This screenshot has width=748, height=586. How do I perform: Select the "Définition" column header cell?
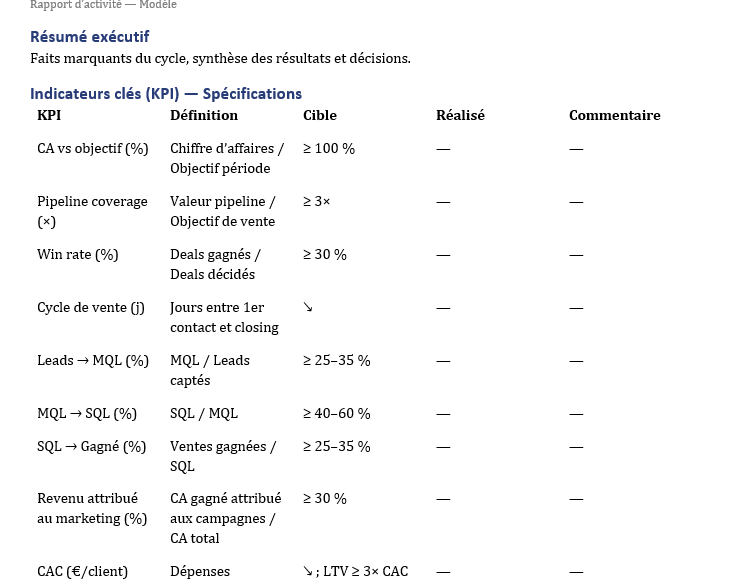[x=204, y=115]
